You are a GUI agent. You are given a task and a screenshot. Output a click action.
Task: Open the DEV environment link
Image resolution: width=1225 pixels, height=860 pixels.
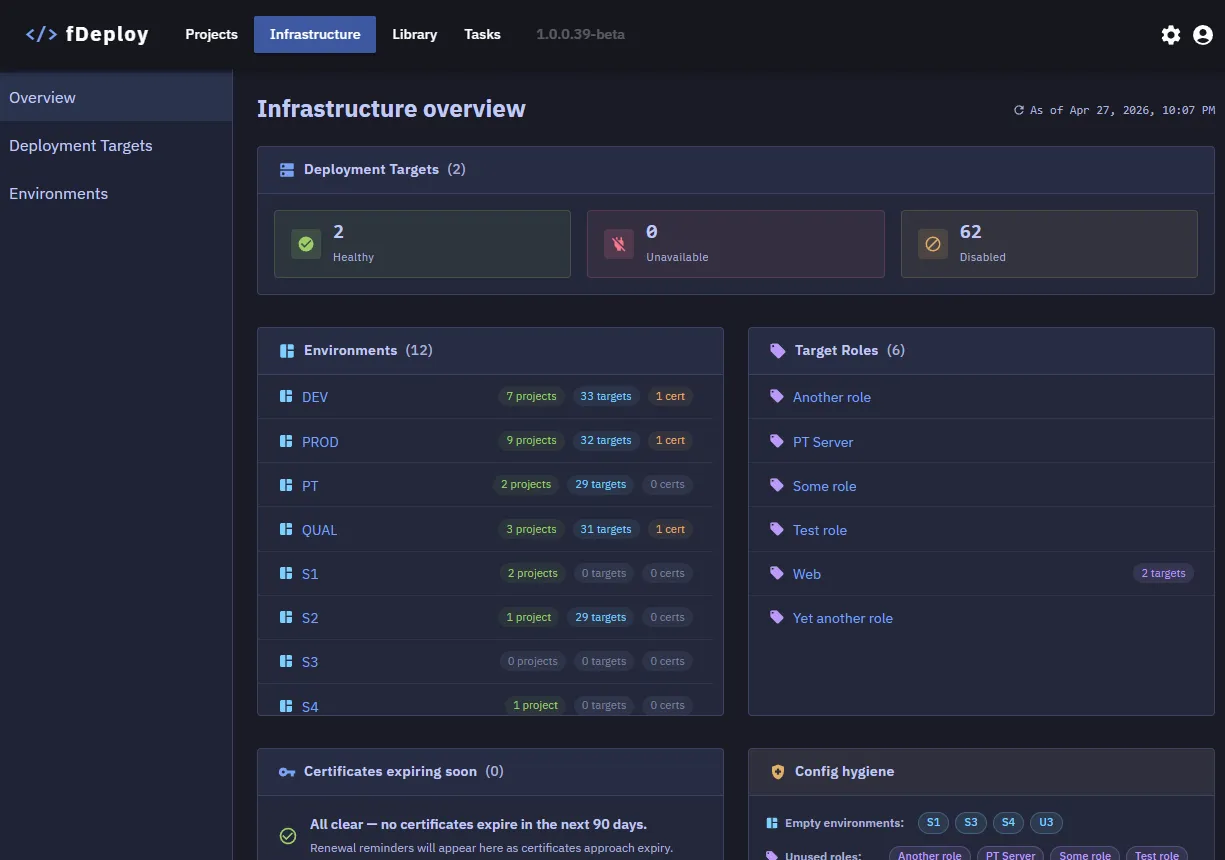[x=315, y=397]
